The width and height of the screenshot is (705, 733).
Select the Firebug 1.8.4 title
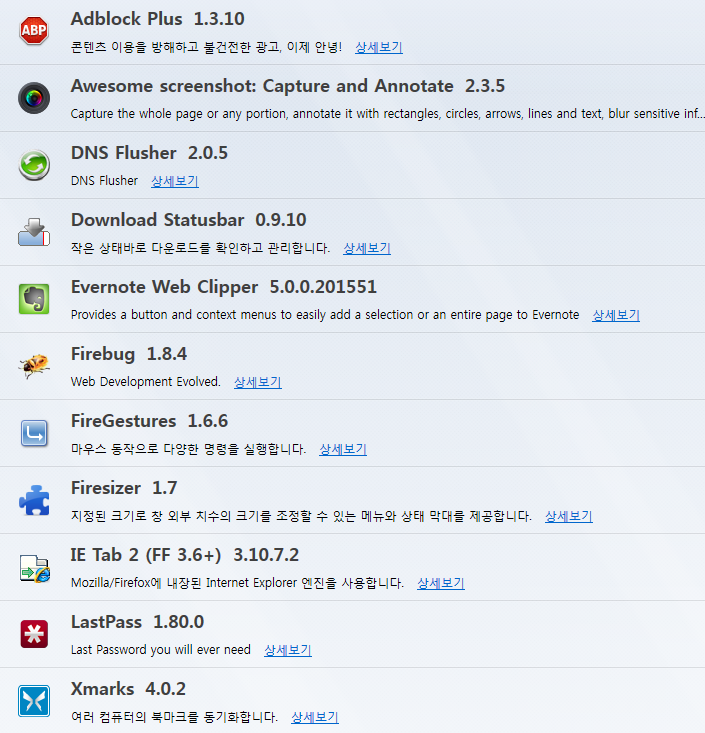pos(129,354)
